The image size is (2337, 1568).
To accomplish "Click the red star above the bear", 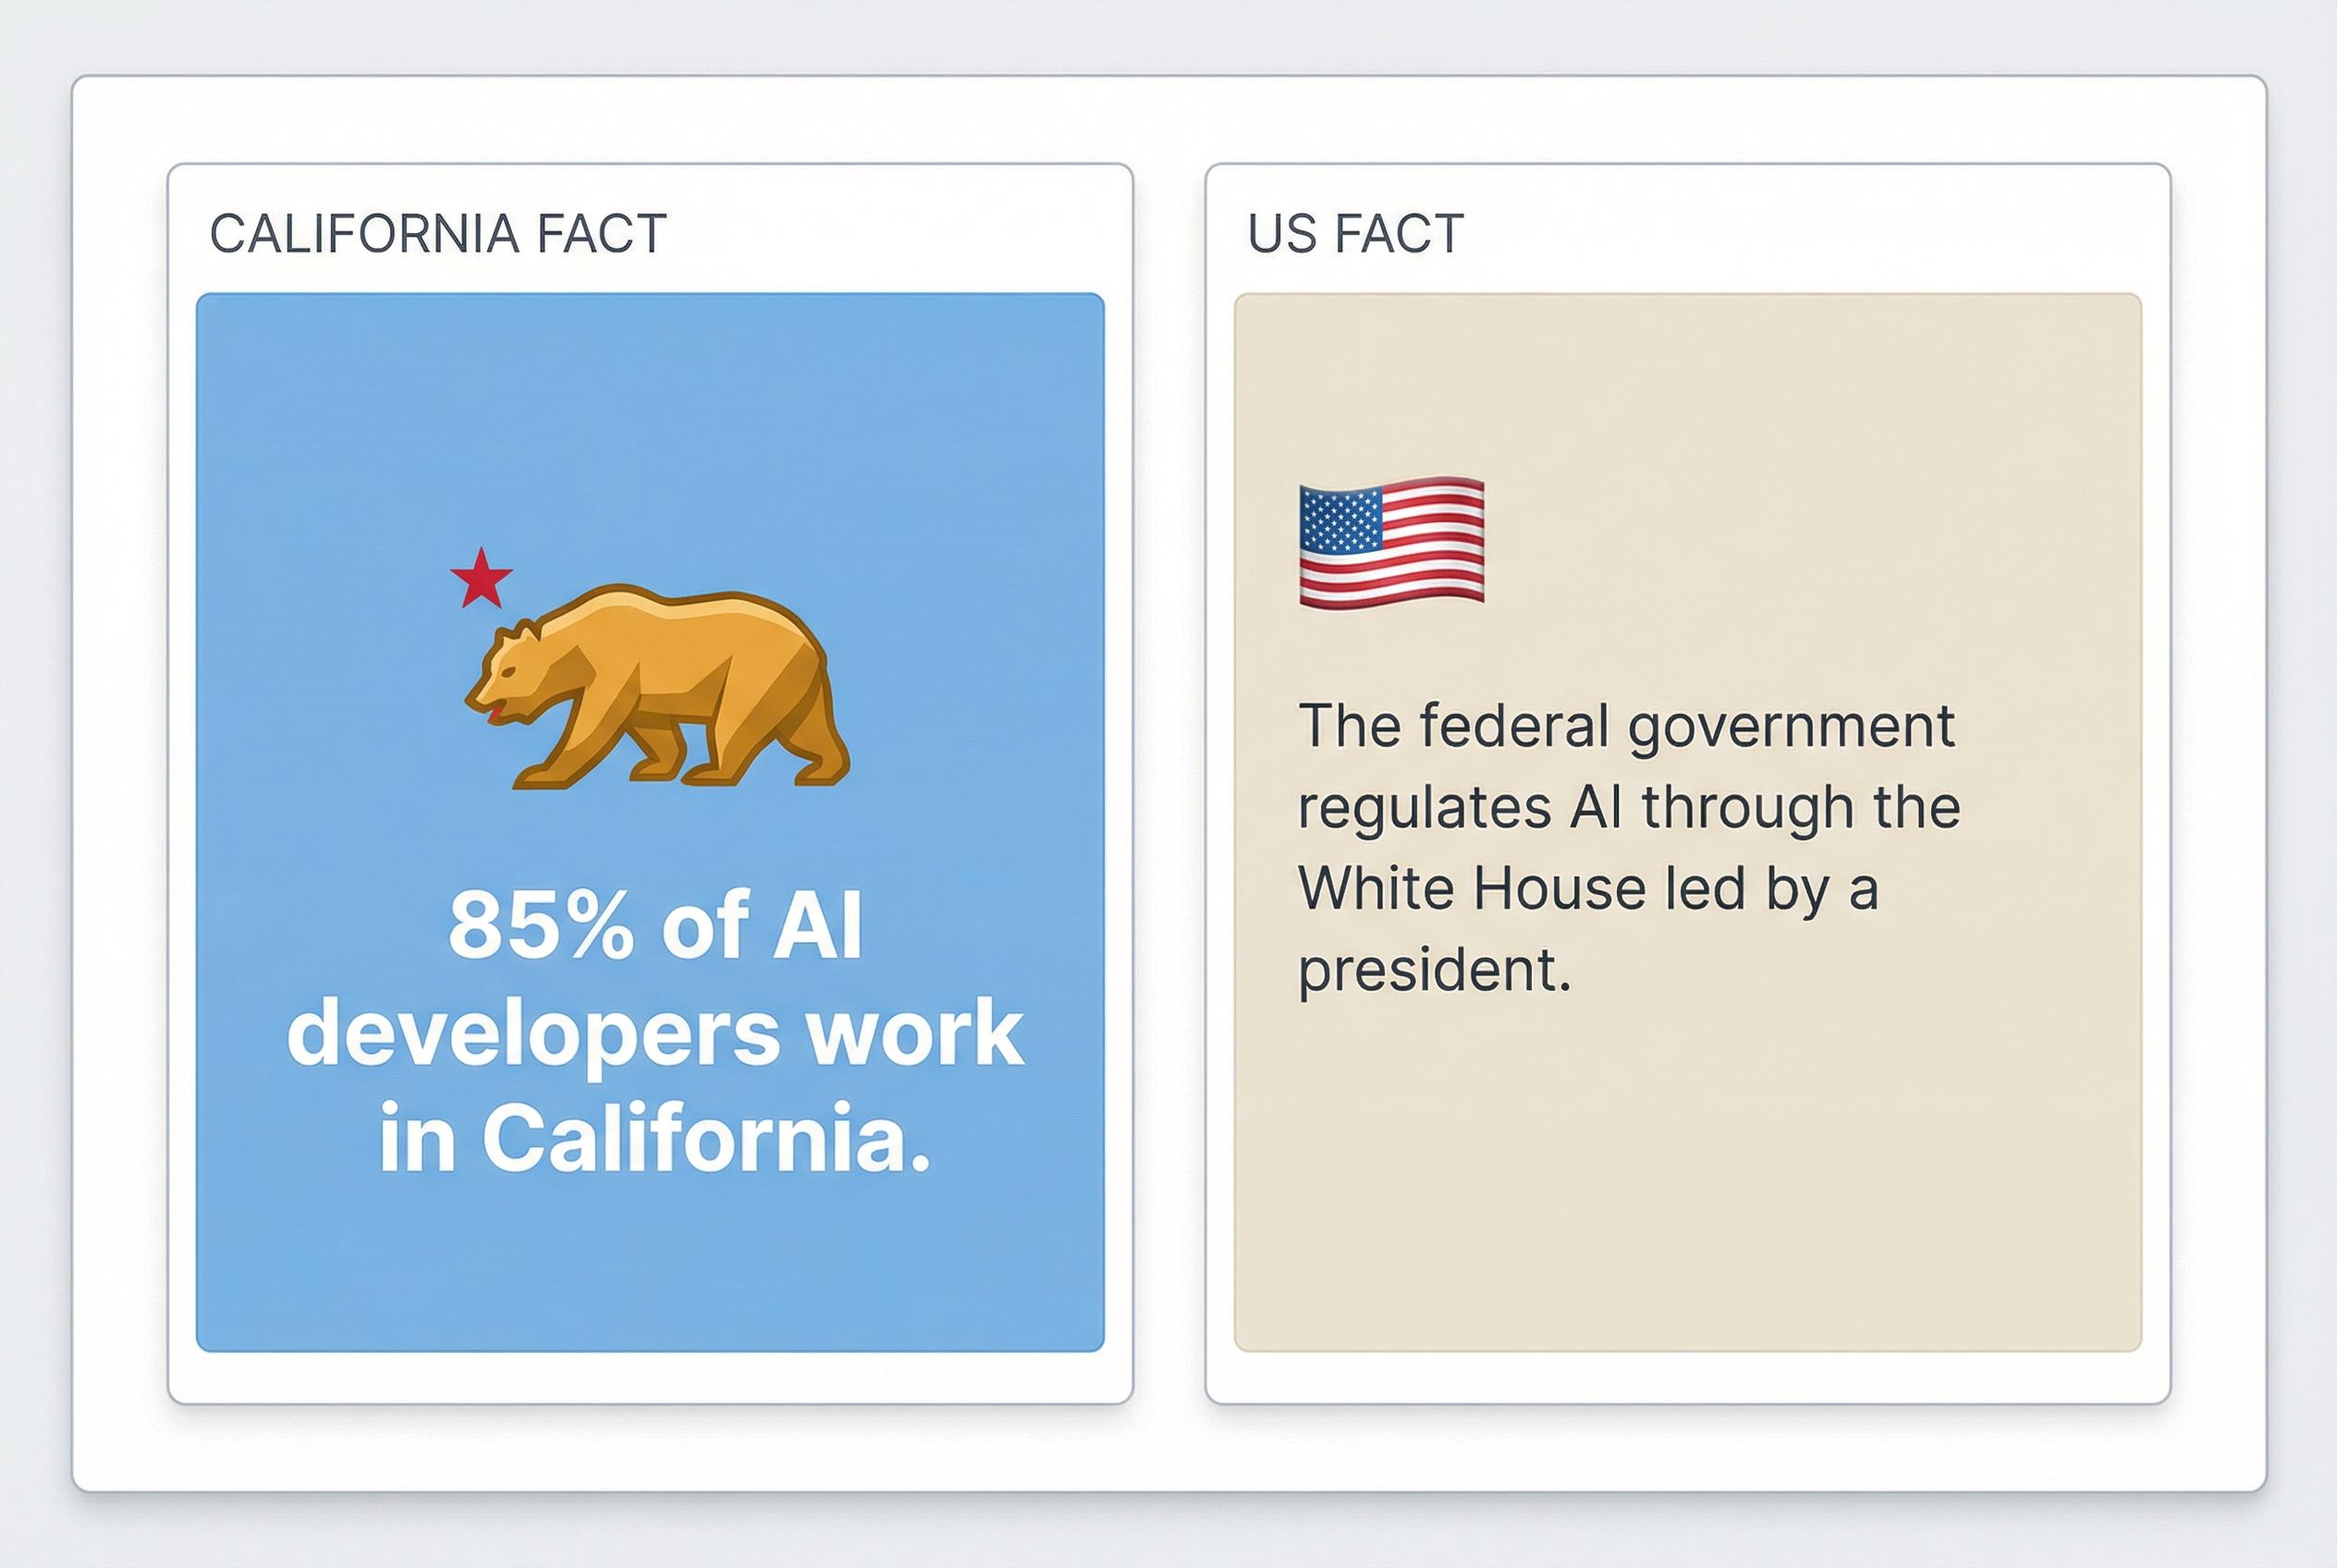I will (481, 579).
